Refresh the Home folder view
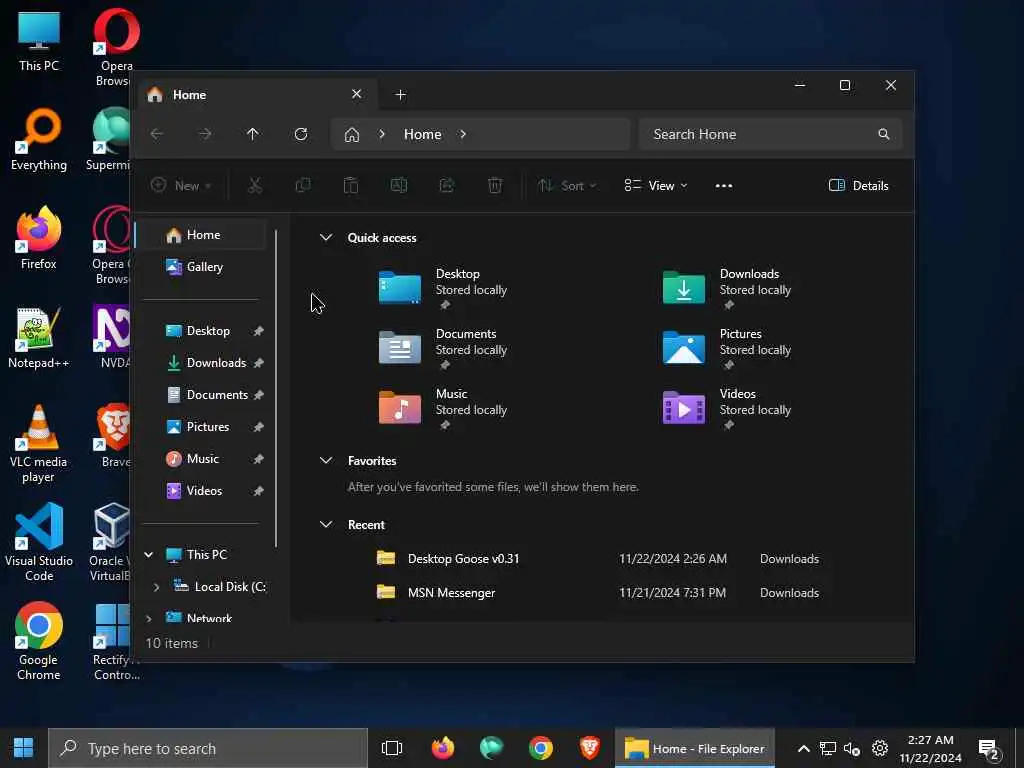This screenshot has width=1024, height=768. pos(301,134)
